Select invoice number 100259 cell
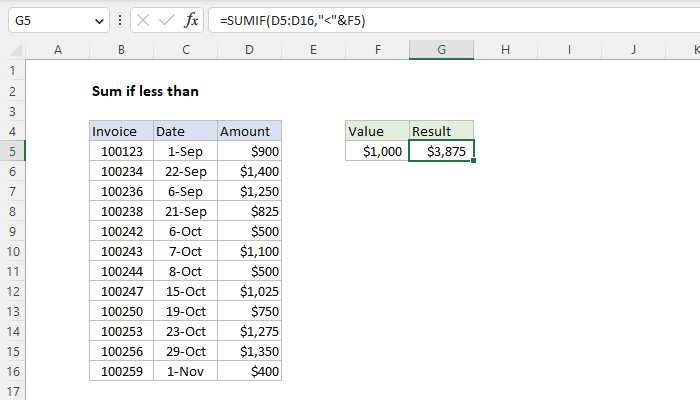The width and height of the screenshot is (700, 400). pos(120,371)
